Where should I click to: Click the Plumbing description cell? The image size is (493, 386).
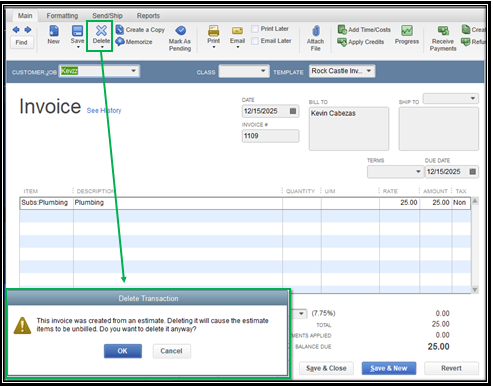coord(178,203)
